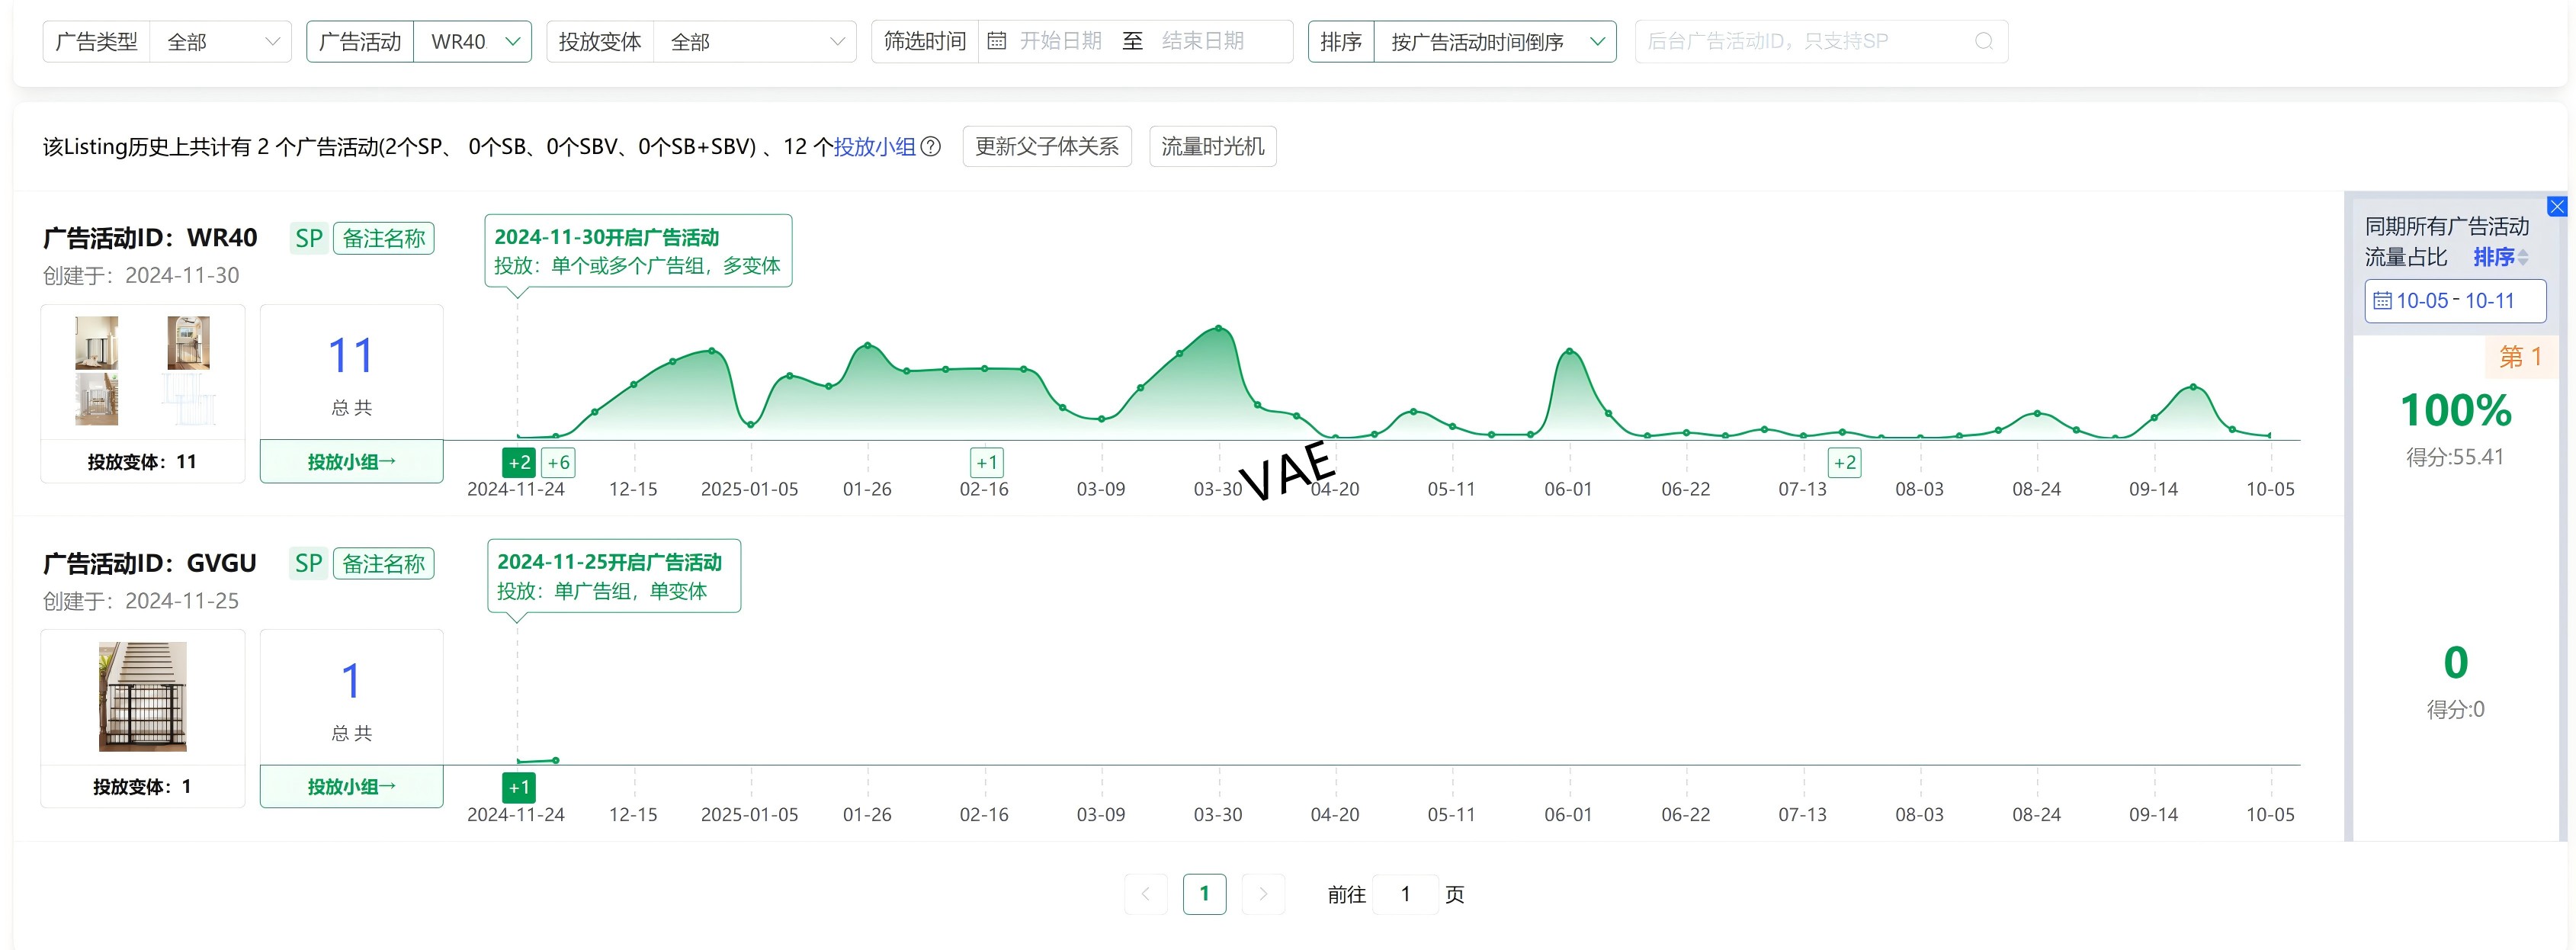2576x950 pixels.
Task: Click the 前往 page number input field
Action: [1405, 894]
